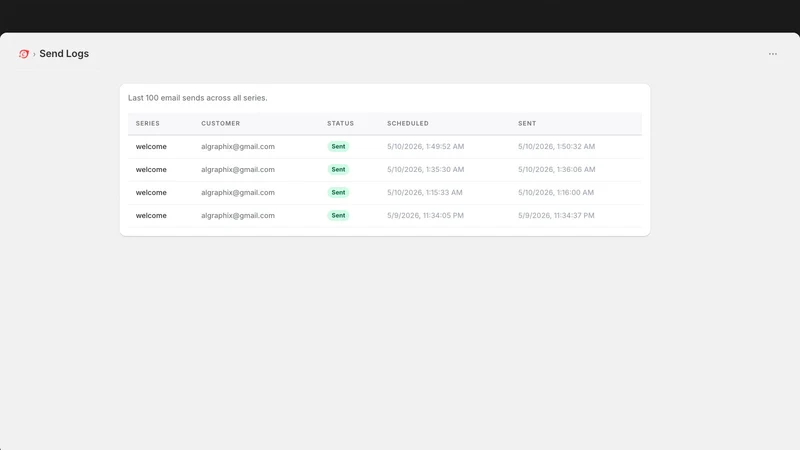
Task: Click sent time 5/10/2026, 1:16:00 AM
Action: point(556,192)
